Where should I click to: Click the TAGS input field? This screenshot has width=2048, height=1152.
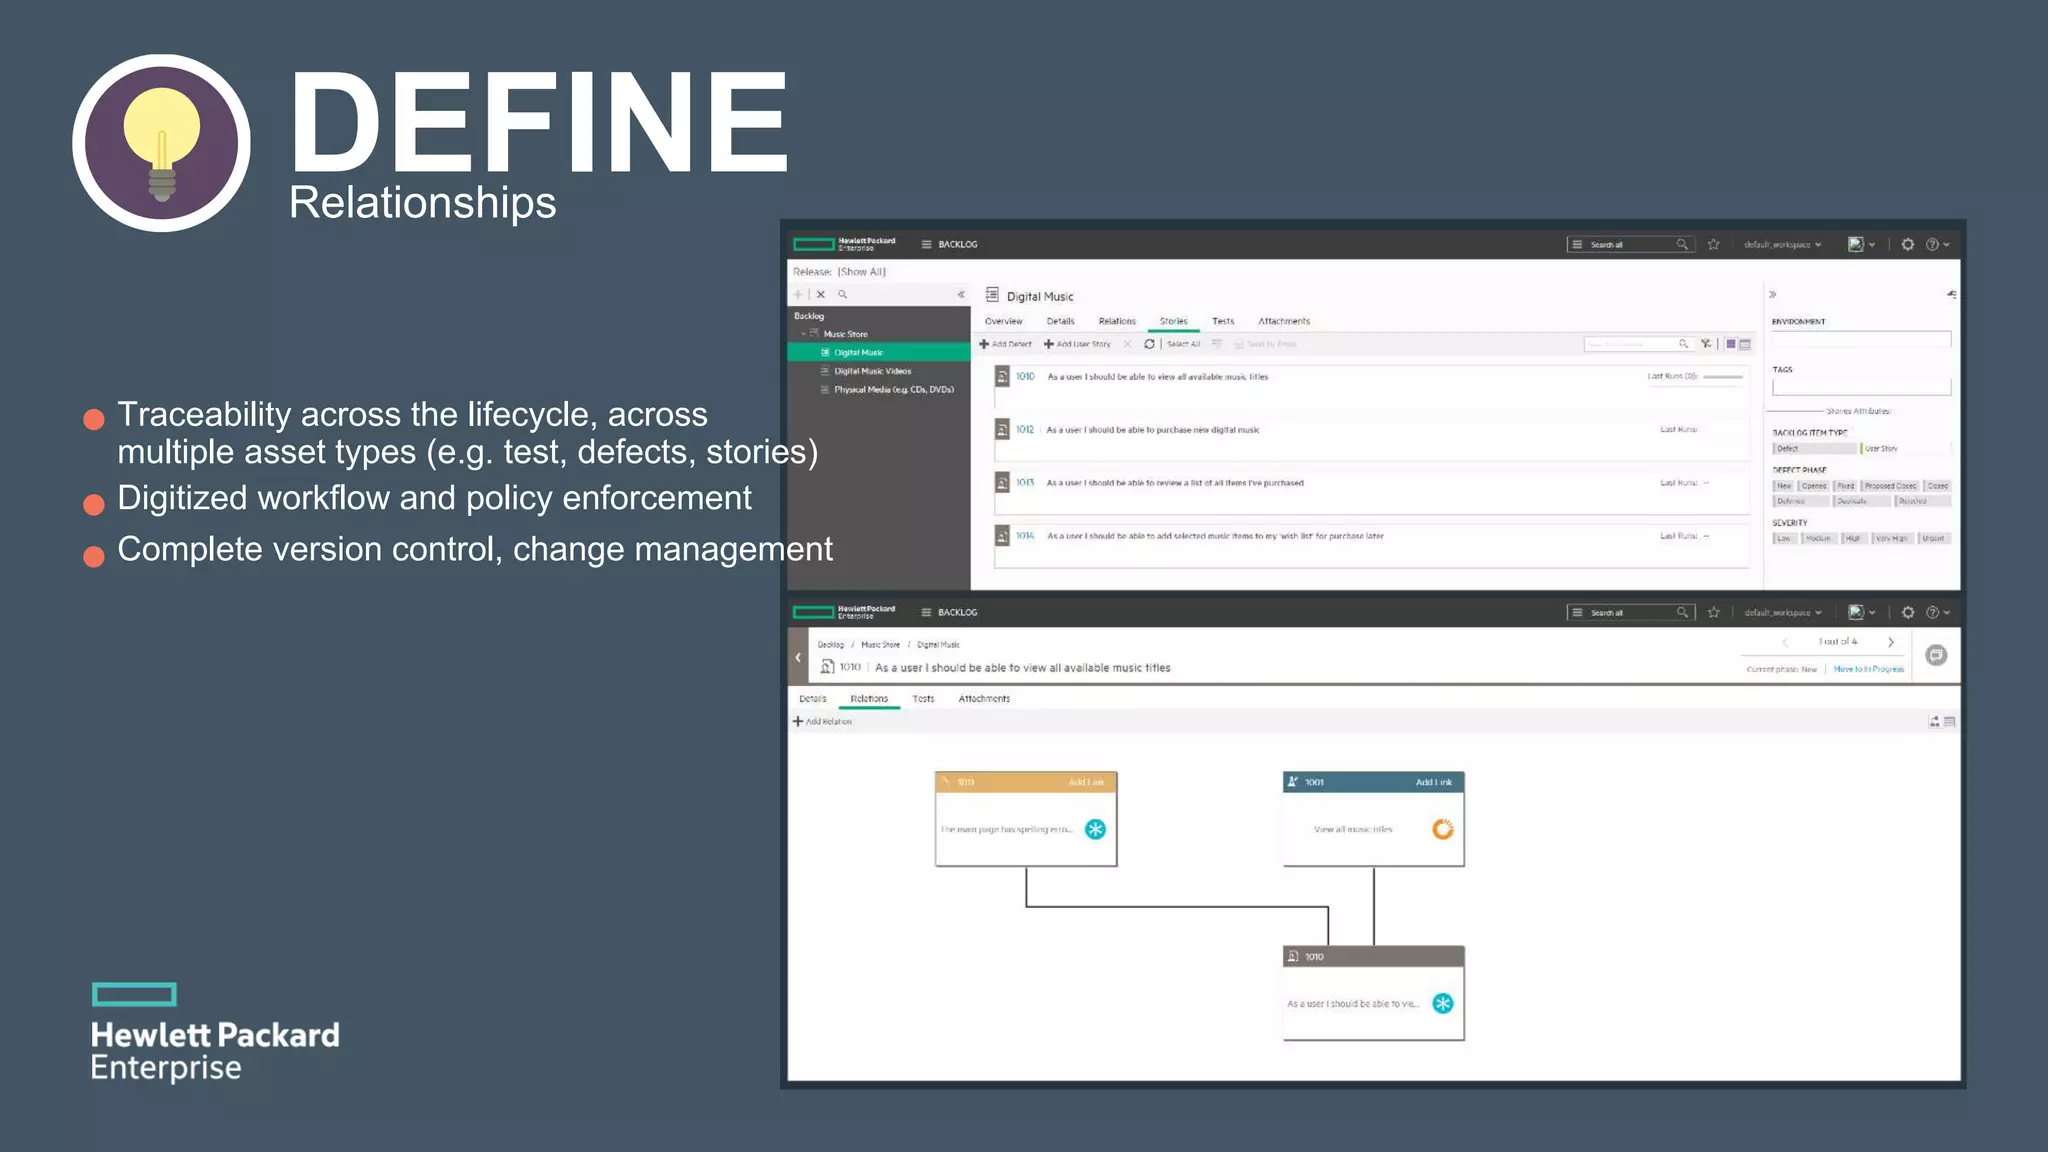click(x=1861, y=387)
